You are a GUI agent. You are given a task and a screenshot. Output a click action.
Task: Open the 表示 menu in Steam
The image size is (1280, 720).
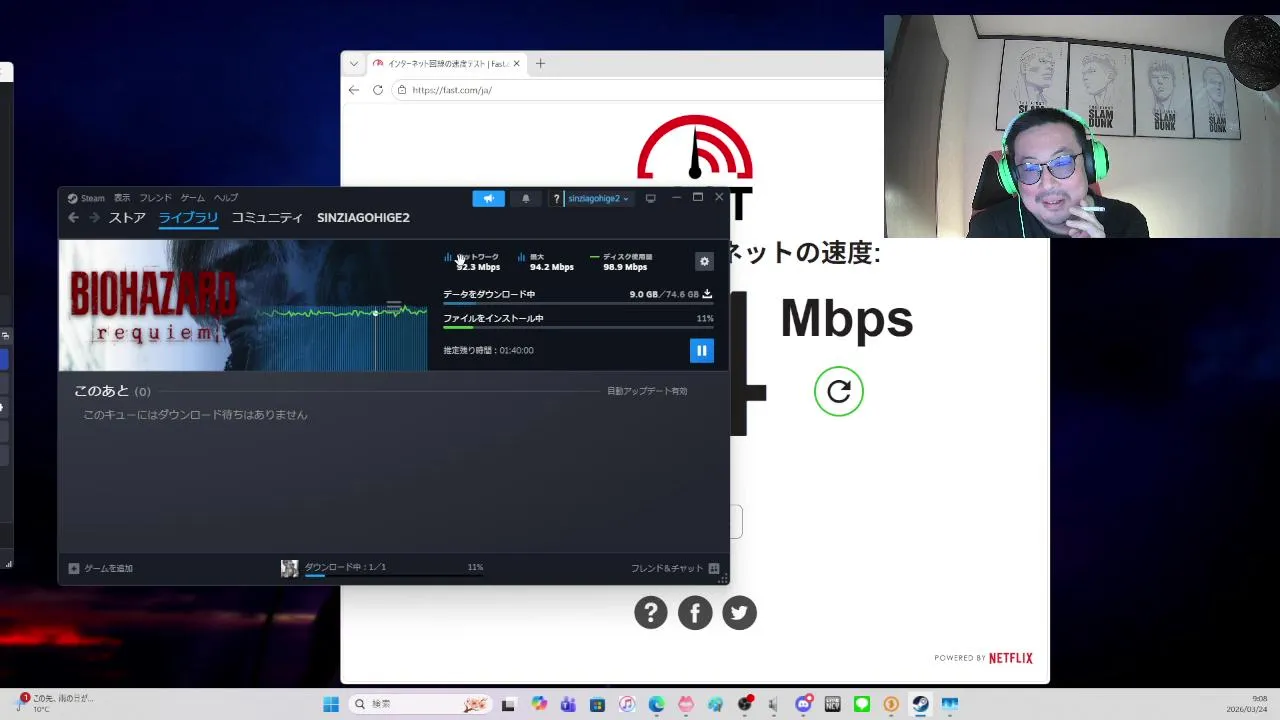click(x=122, y=198)
